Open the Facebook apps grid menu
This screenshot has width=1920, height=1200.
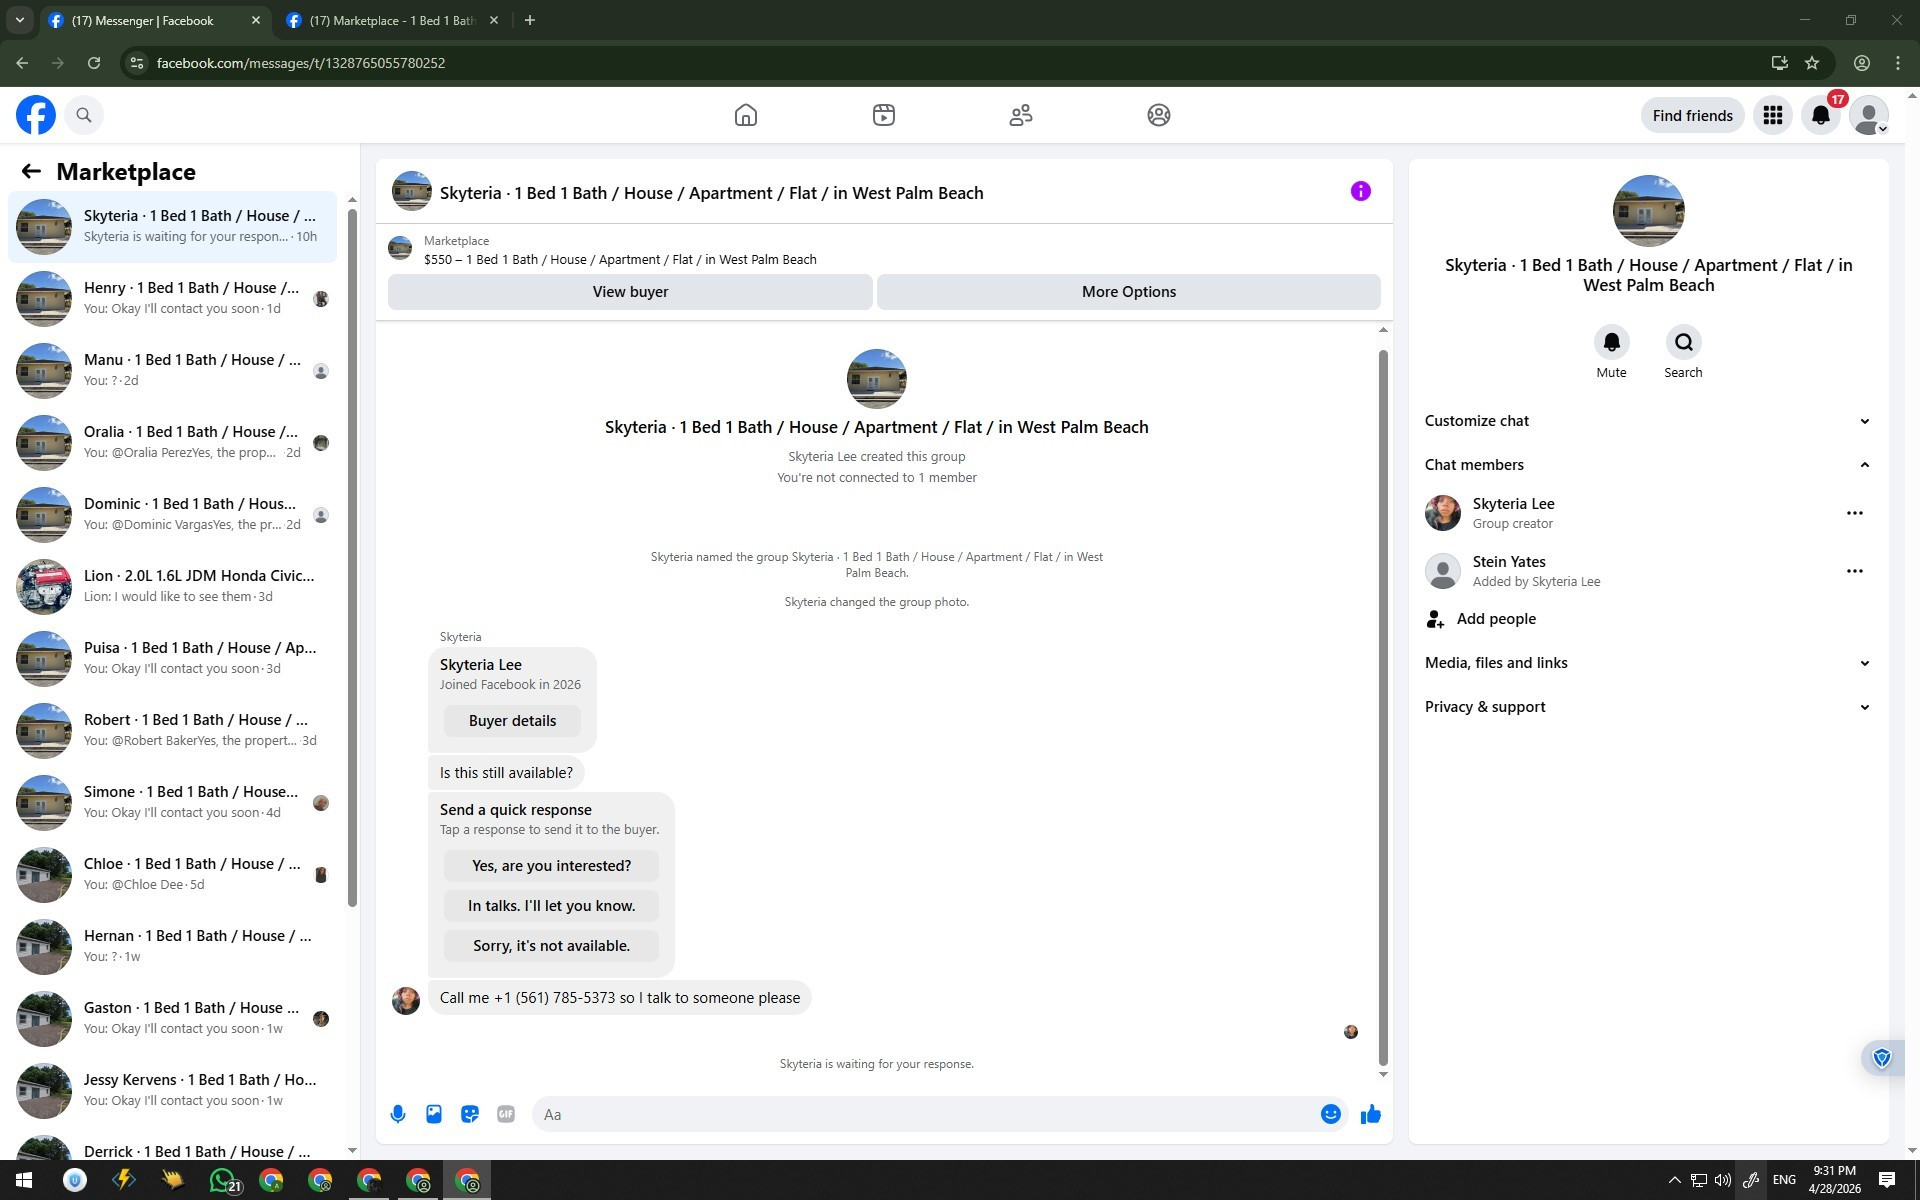(1772, 116)
